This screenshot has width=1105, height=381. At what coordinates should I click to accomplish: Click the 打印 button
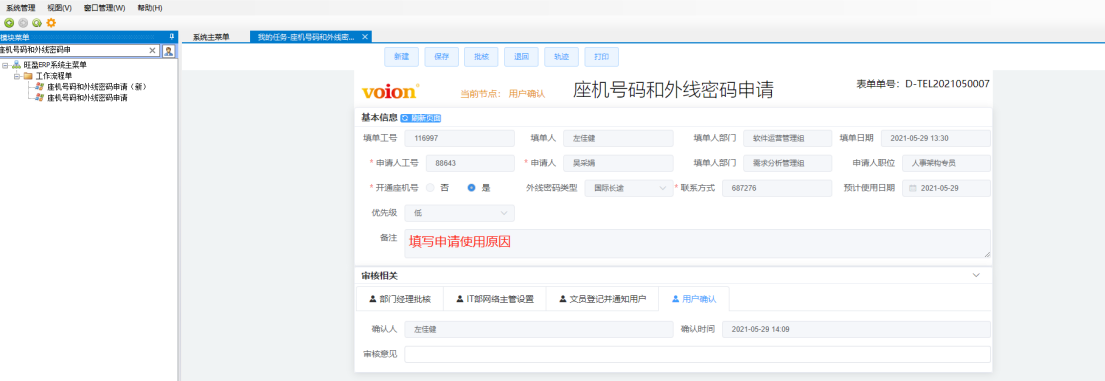pyautogui.click(x=602, y=57)
